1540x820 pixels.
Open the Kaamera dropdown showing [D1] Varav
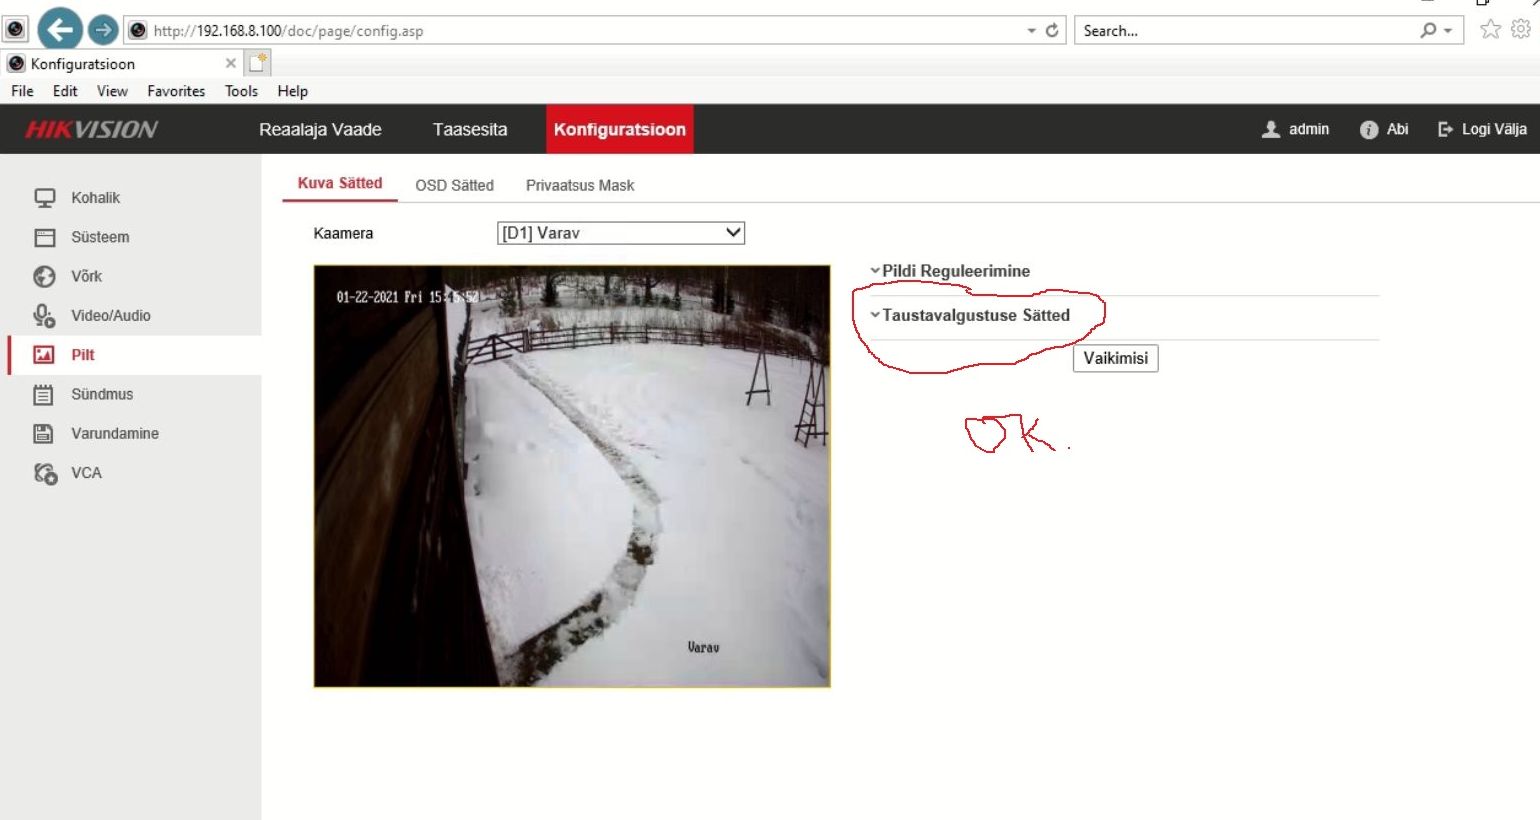tap(620, 233)
